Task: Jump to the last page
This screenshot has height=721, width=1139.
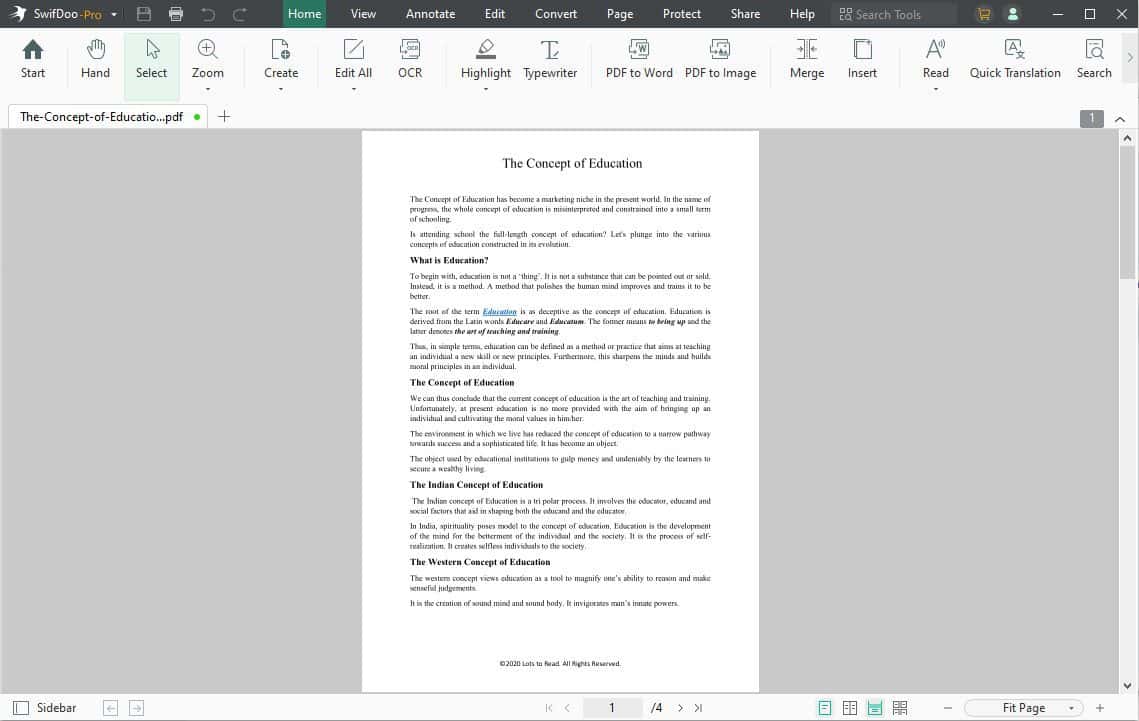Action: [698, 708]
